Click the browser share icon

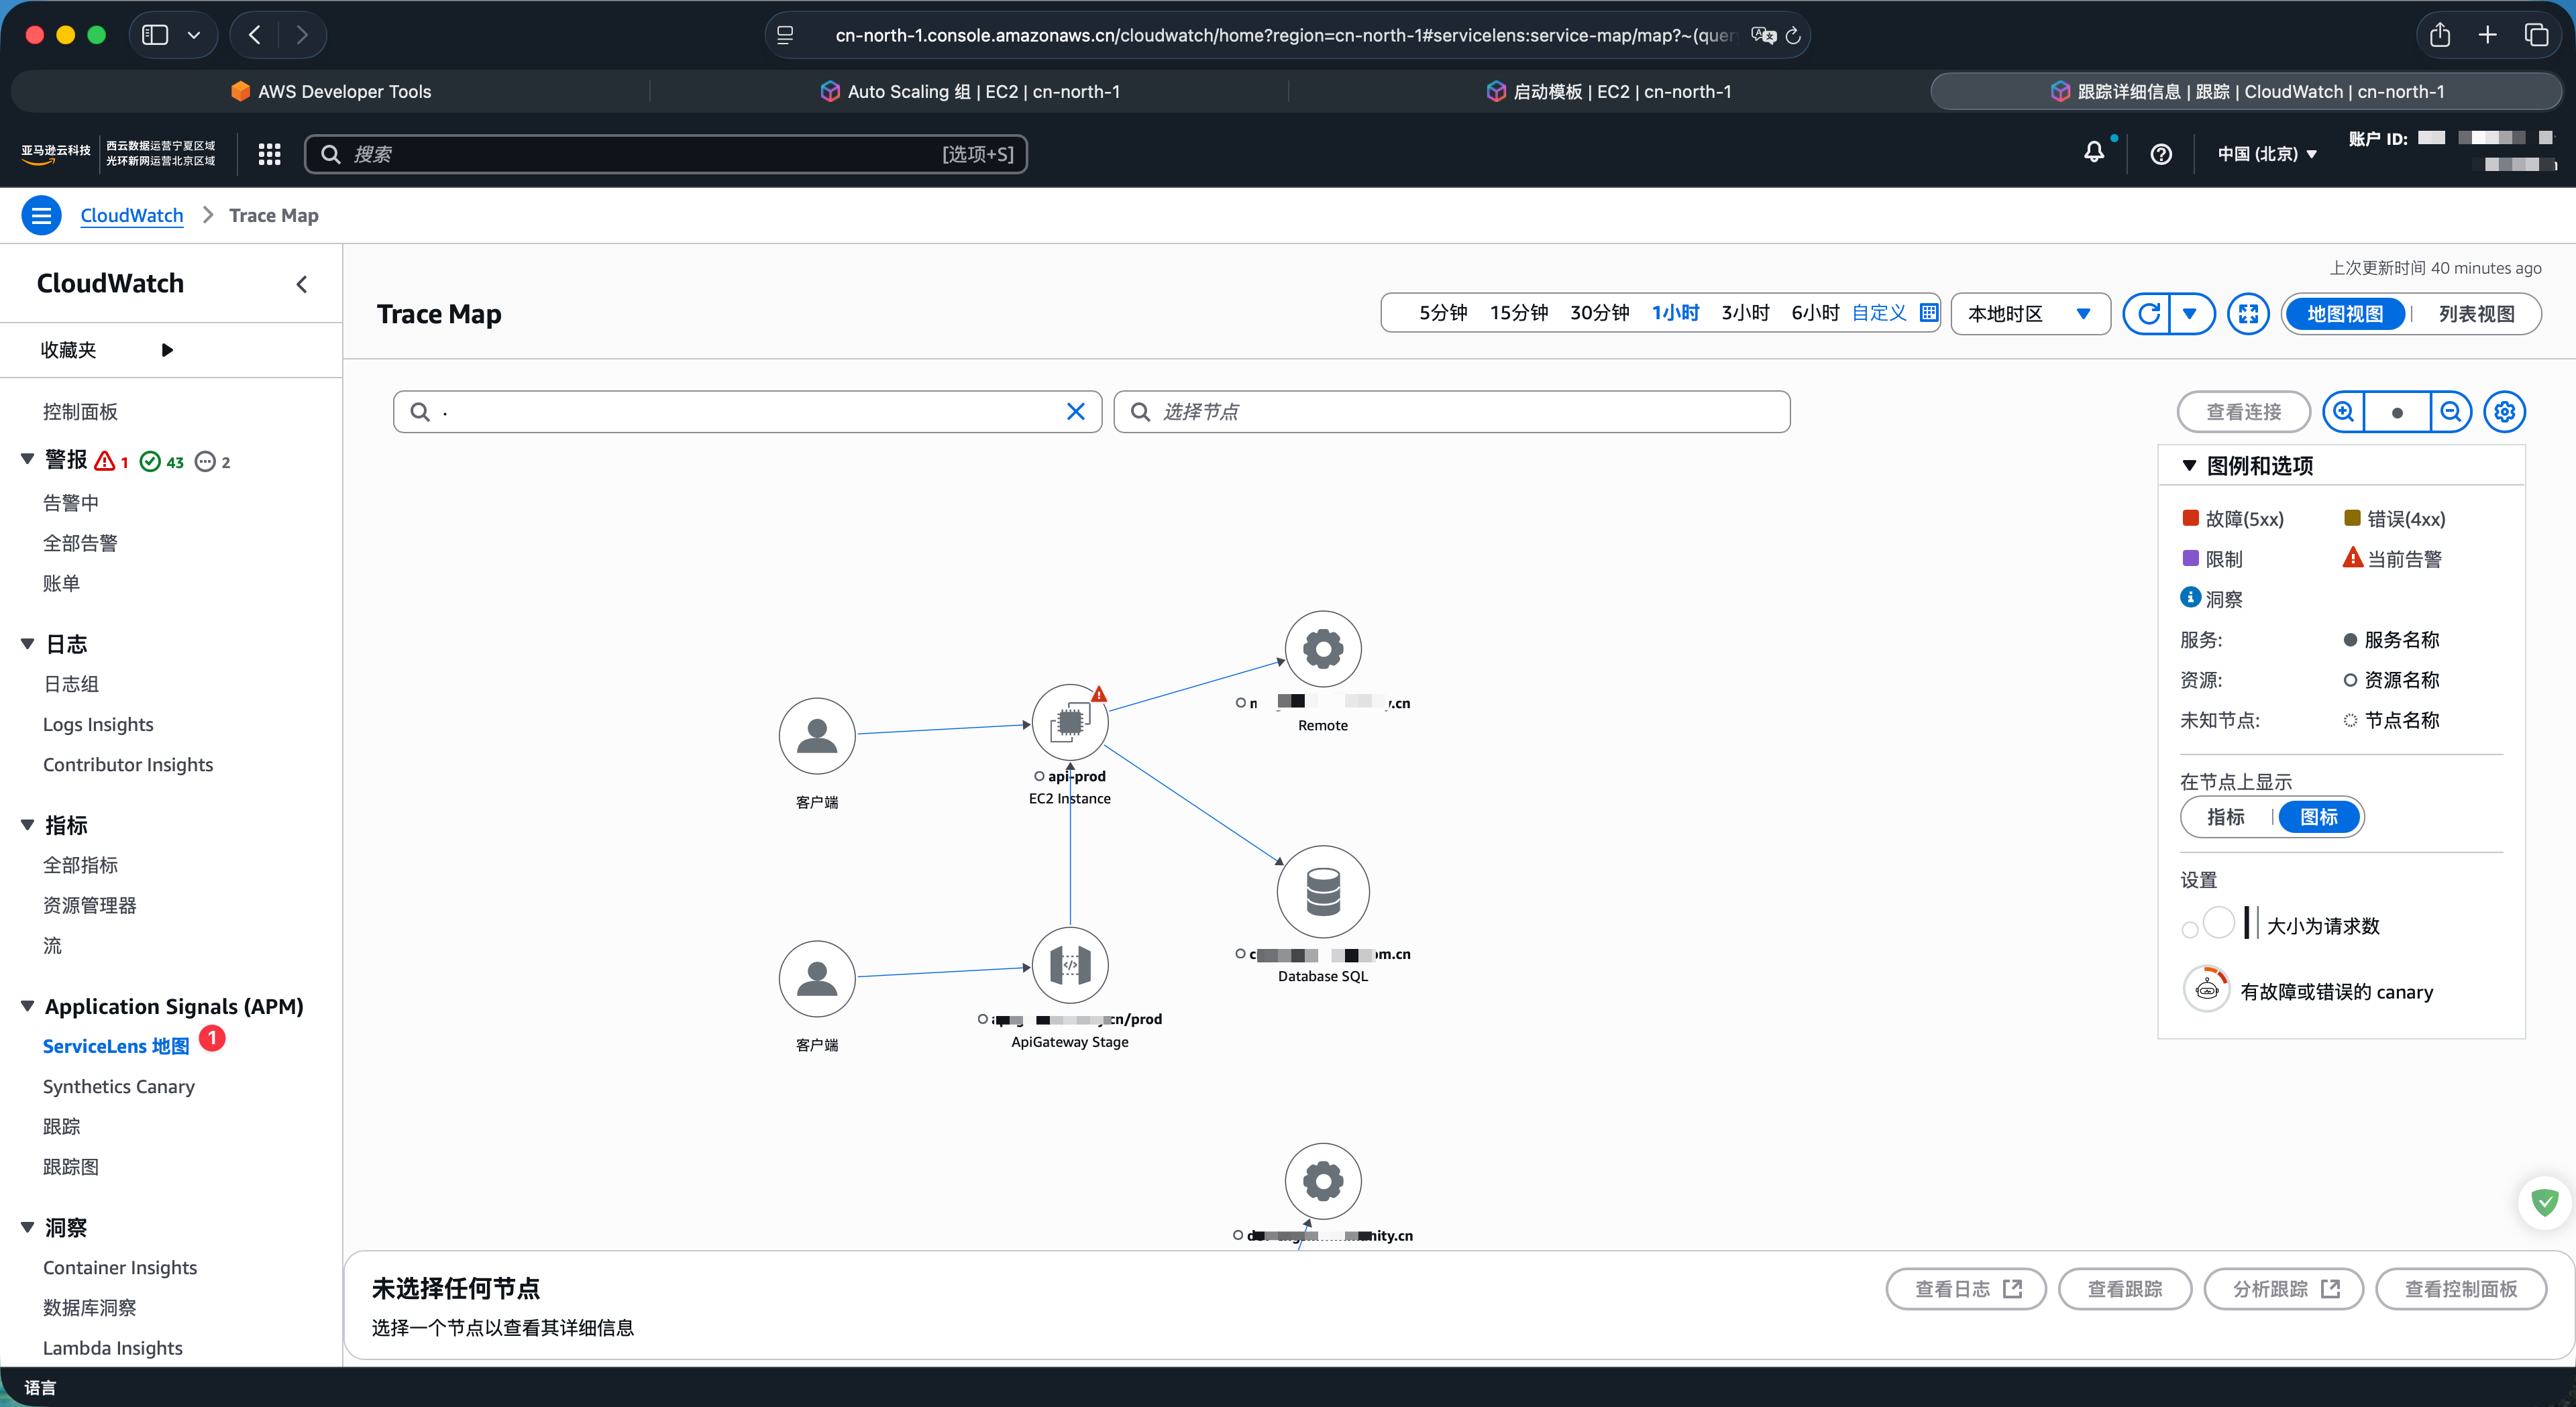click(2440, 35)
